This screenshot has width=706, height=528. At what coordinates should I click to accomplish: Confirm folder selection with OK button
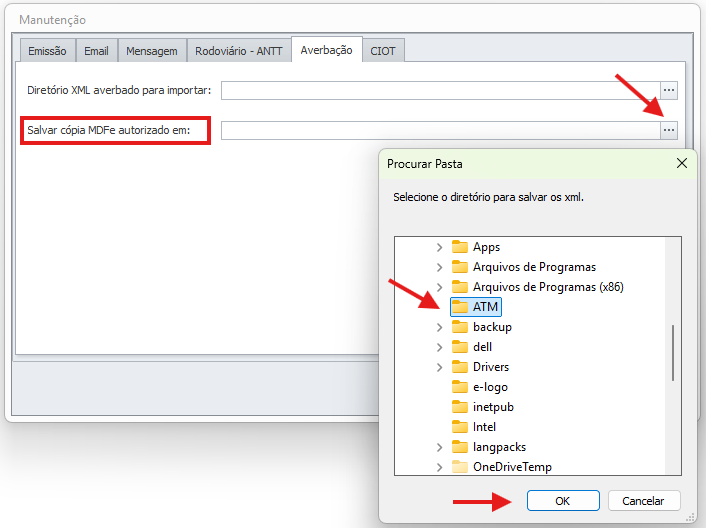point(563,500)
